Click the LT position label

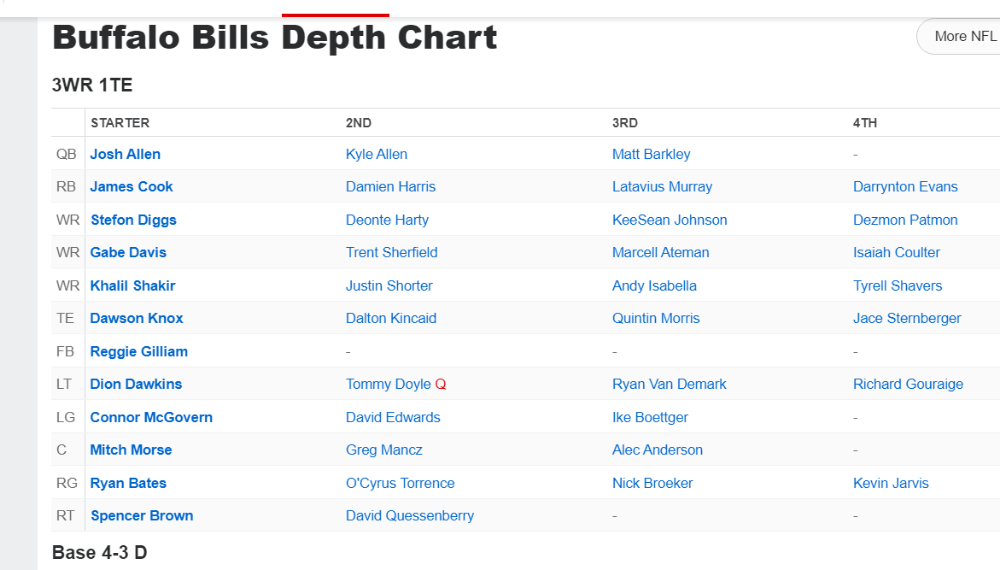click(x=64, y=384)
